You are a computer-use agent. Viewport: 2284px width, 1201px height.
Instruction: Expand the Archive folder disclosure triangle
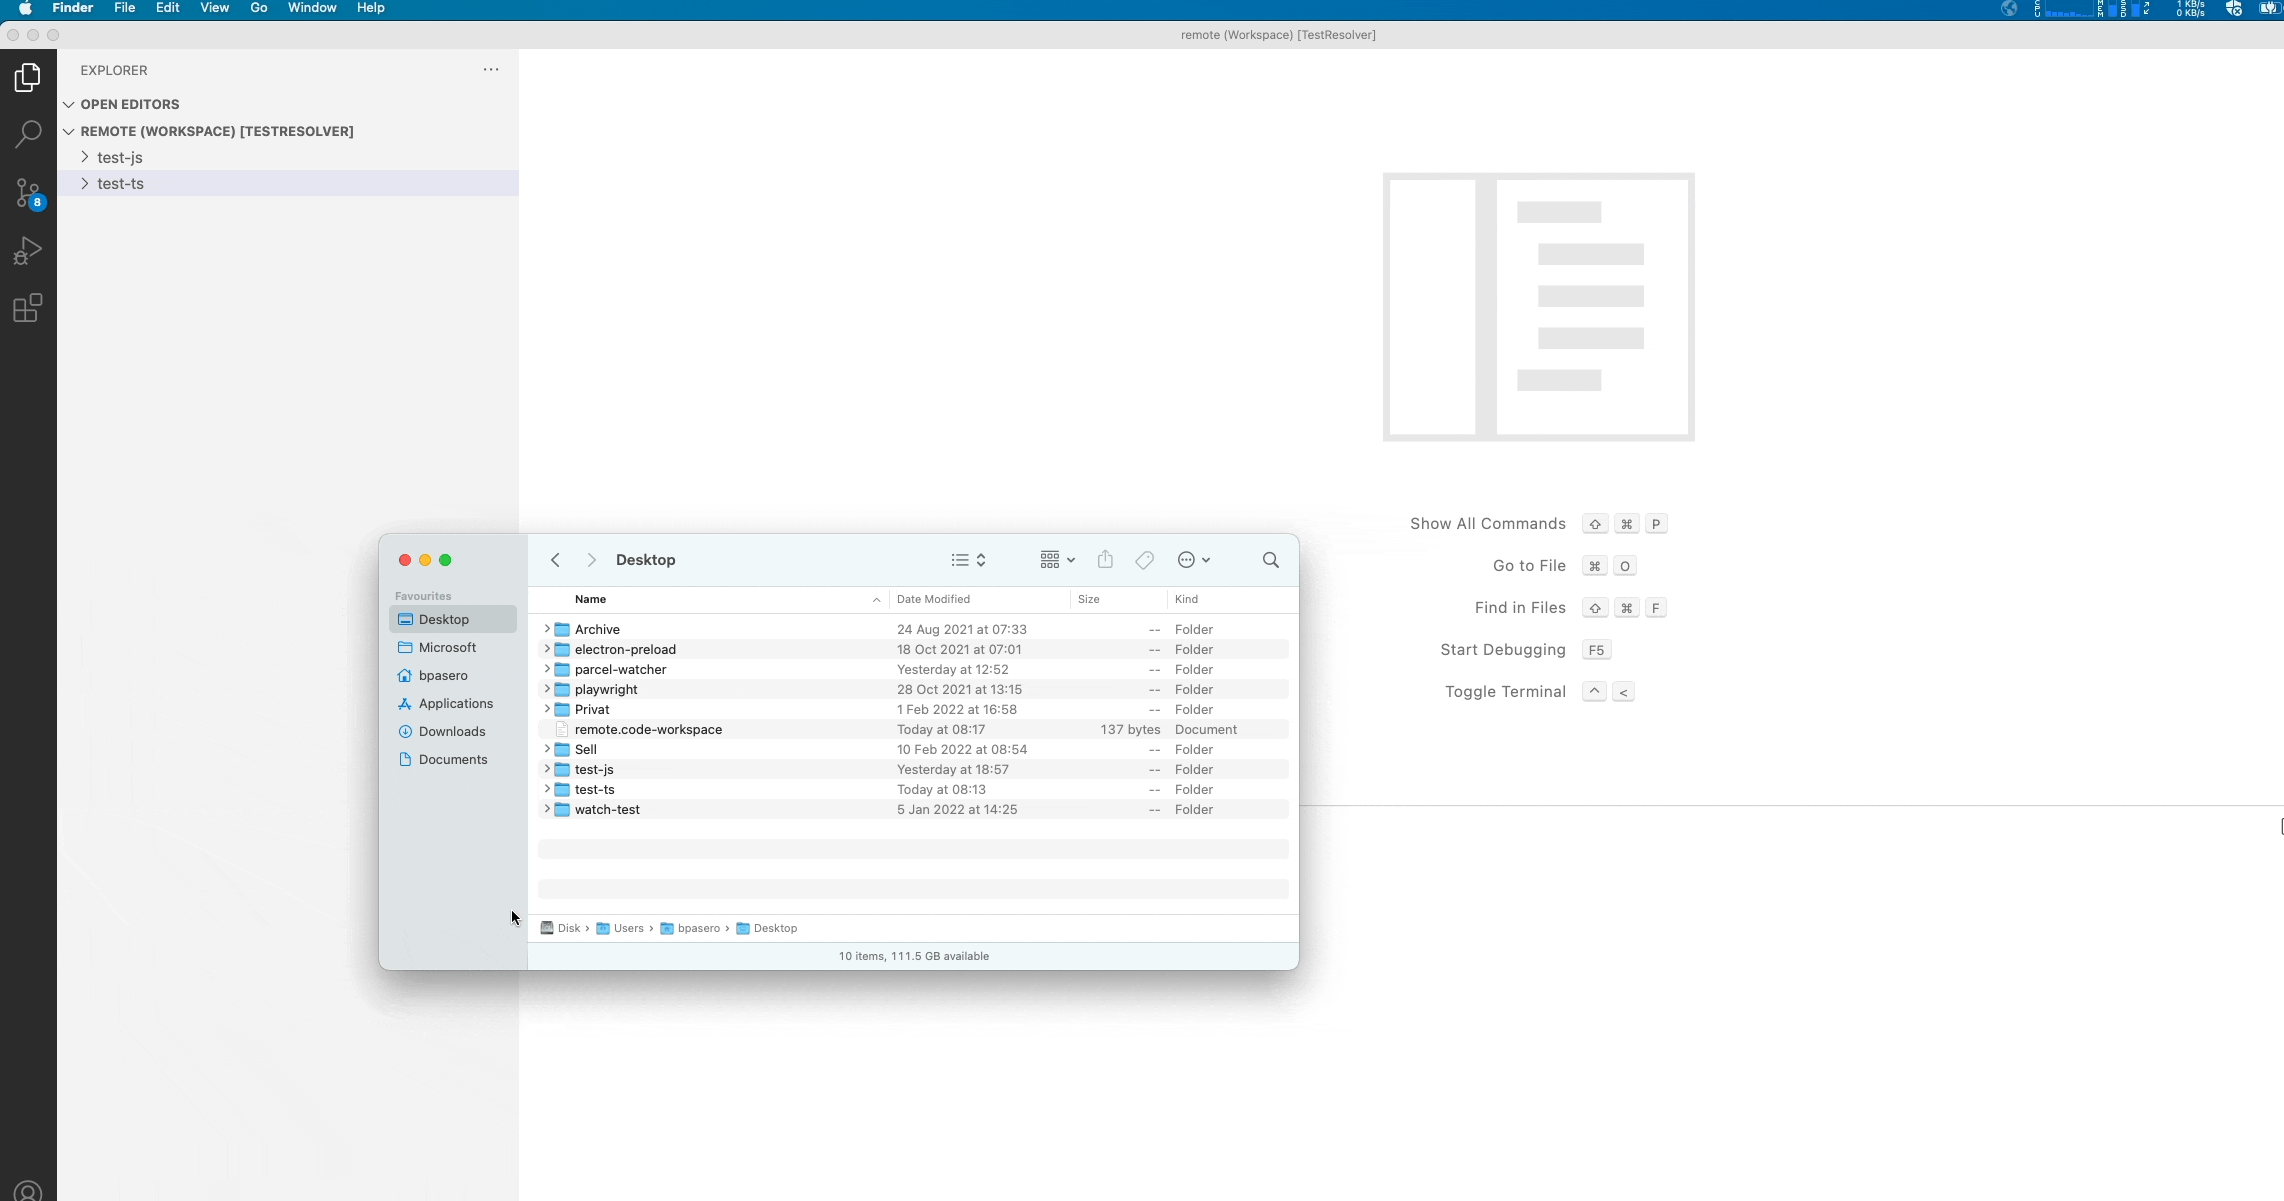547,629
